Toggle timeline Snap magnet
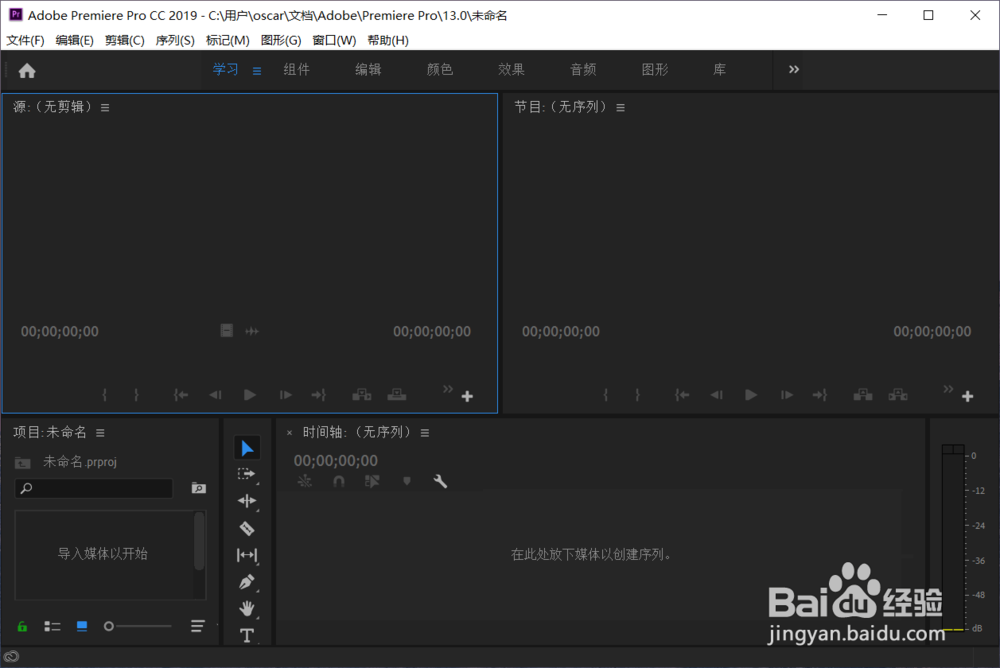The height and width of the screenshot is (668, 1000). [339, 481]
